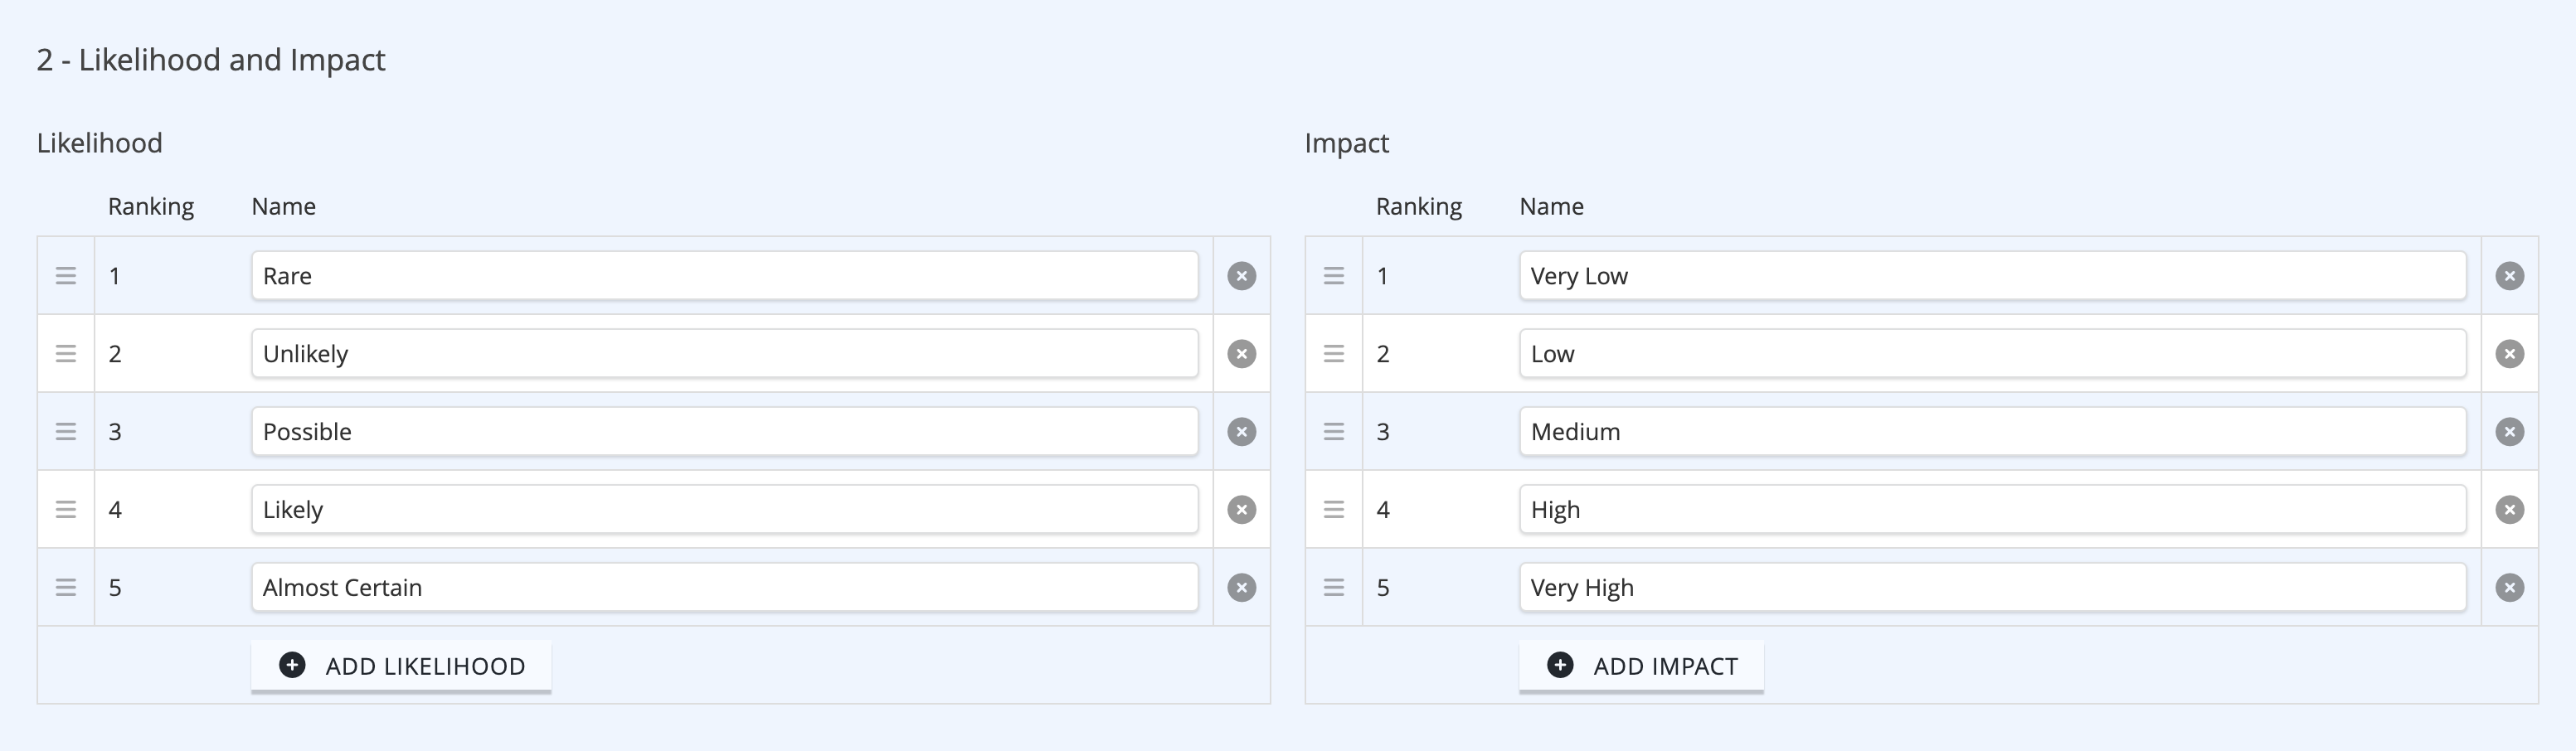This screenshot has height=751, width=2576.
Task: Select the Almost Certain name input
Action: click(725, 588)
